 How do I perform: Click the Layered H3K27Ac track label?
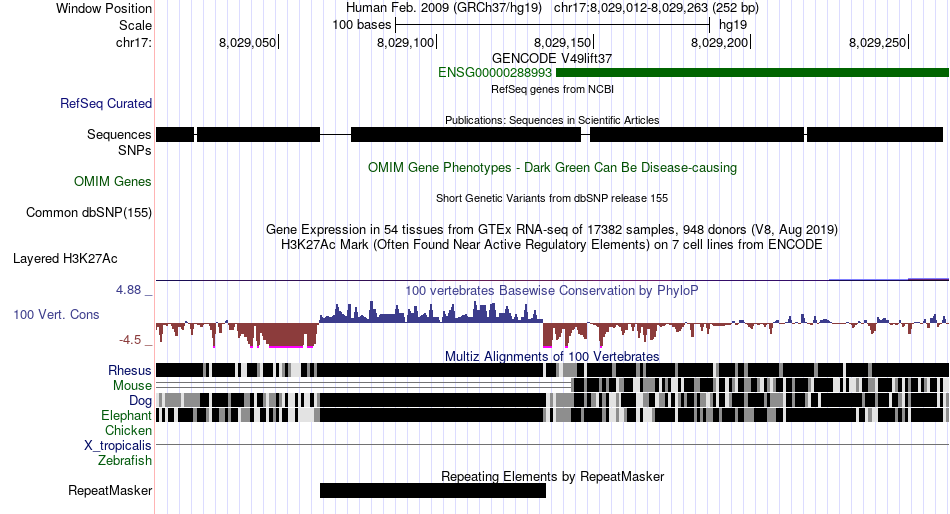(65, 259)
